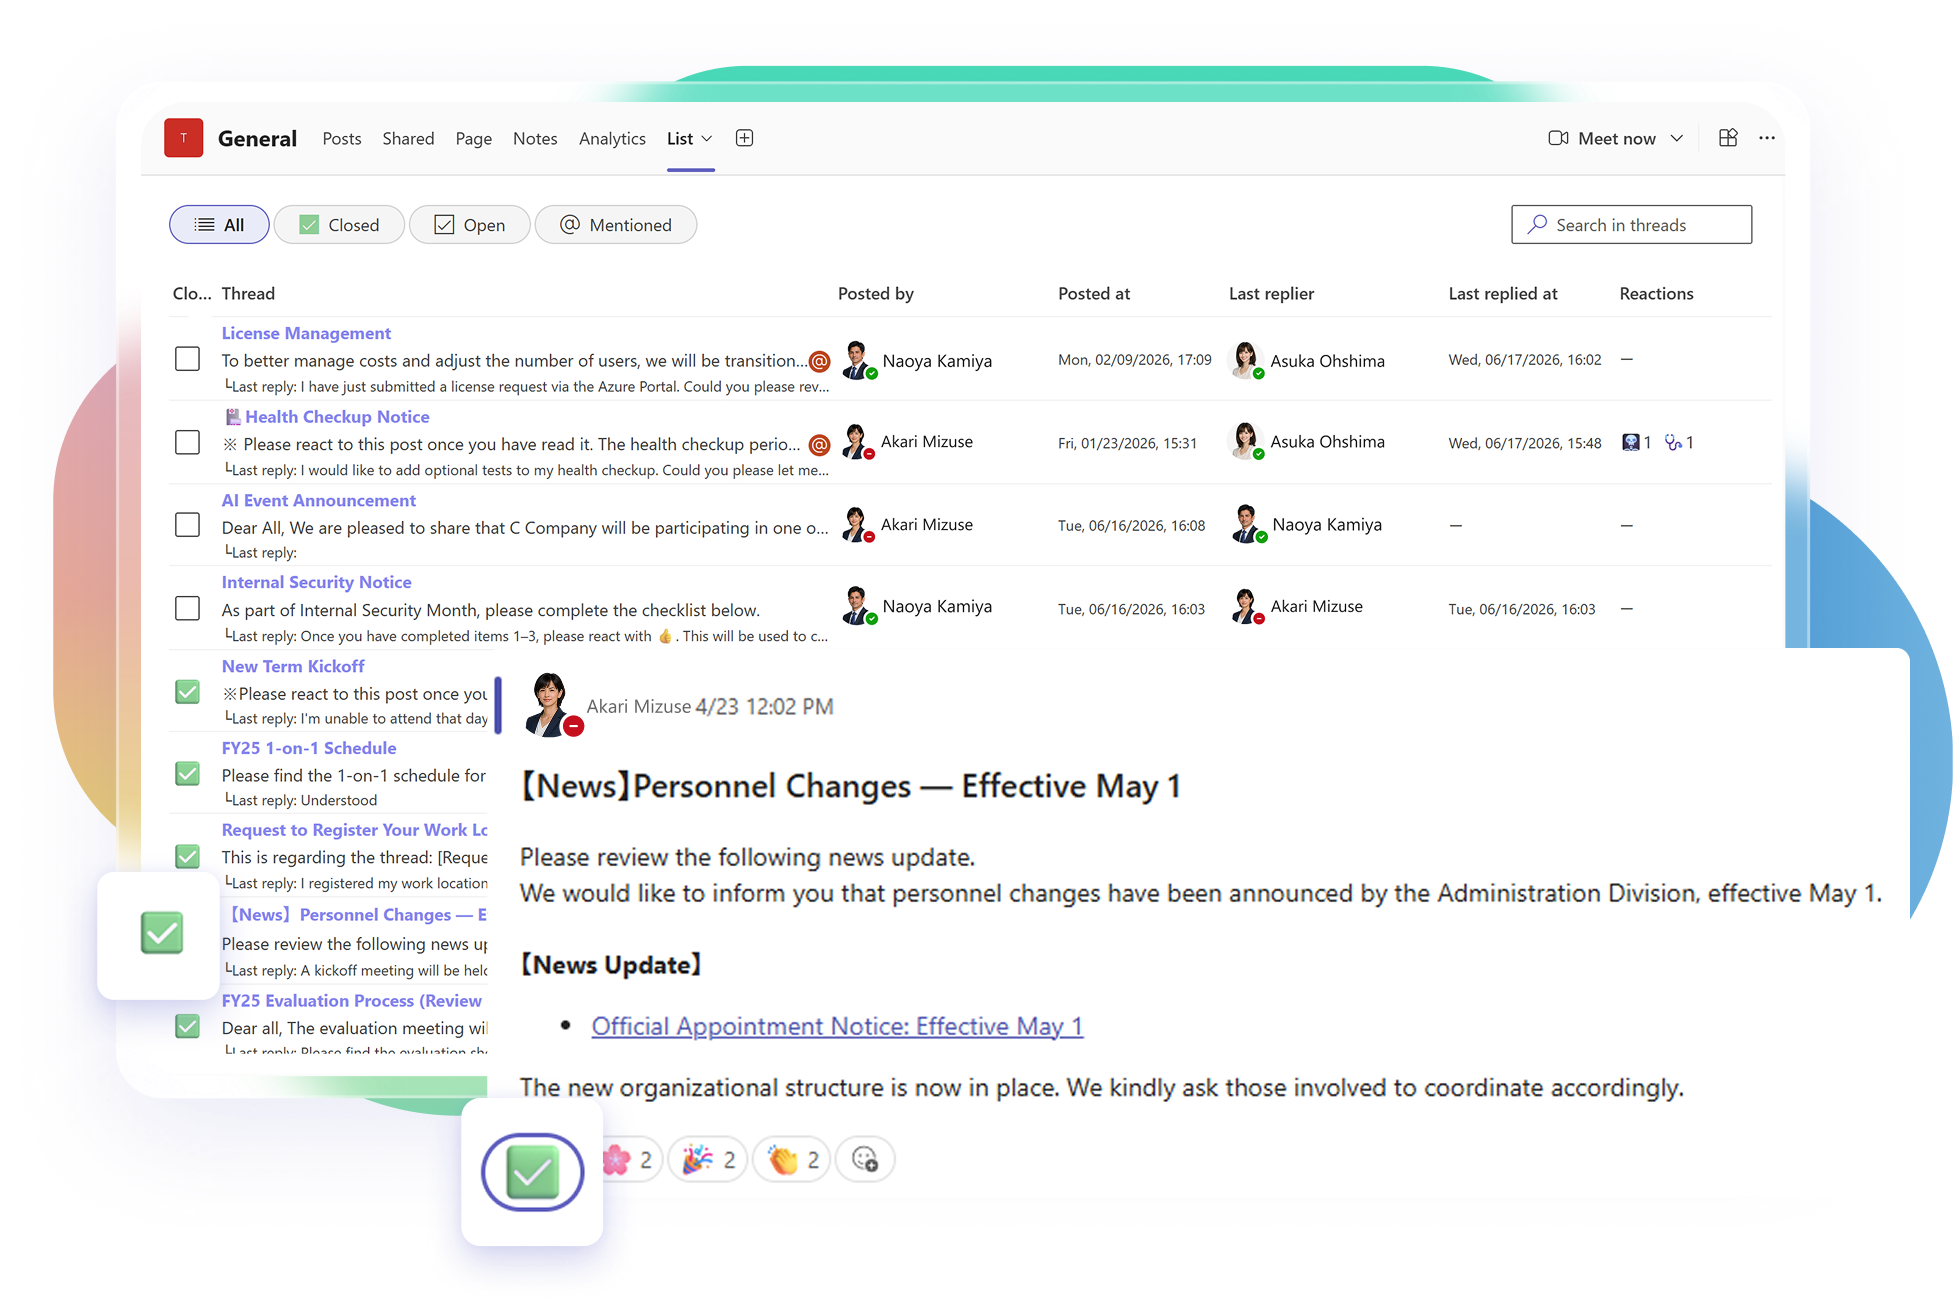This screenshot has height=1303, width=1954.
Task: Check the License Management thread checkbox
Action: click(x=187, y=359)
